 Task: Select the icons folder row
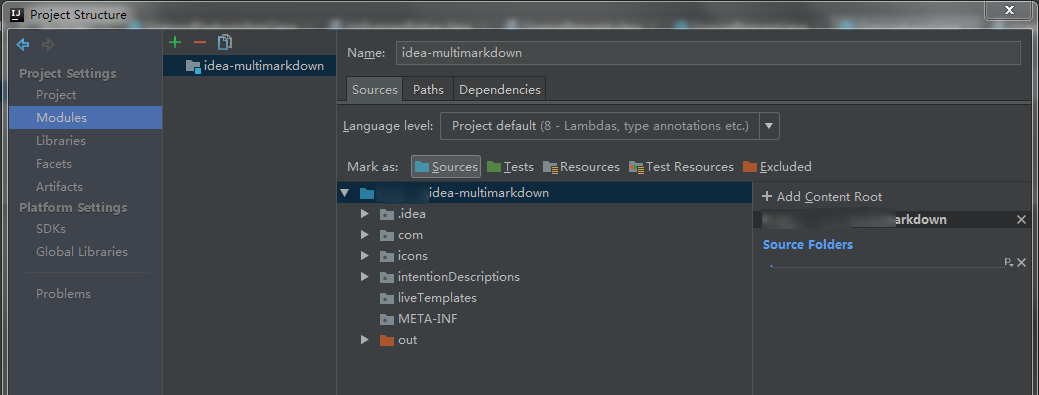(544, 256)
